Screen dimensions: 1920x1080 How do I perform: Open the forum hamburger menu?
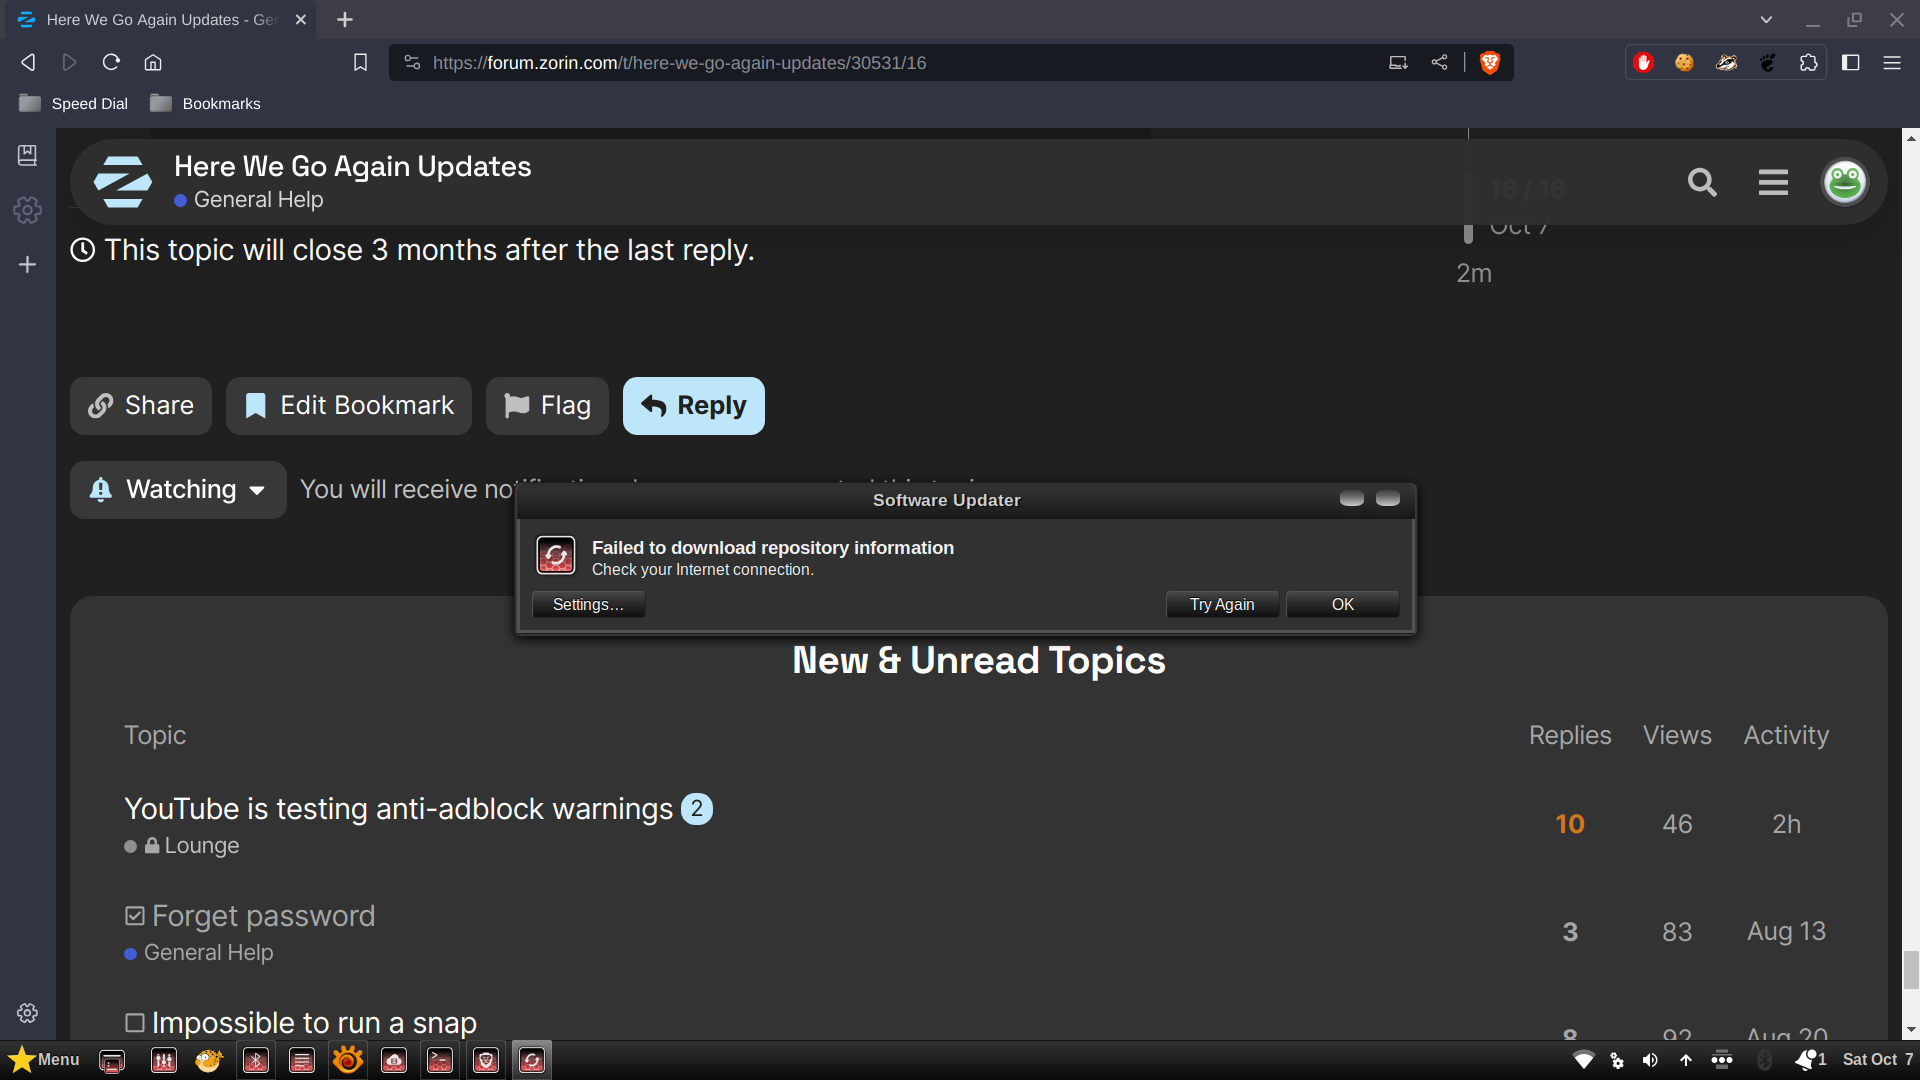click(x=1773, y=182)
